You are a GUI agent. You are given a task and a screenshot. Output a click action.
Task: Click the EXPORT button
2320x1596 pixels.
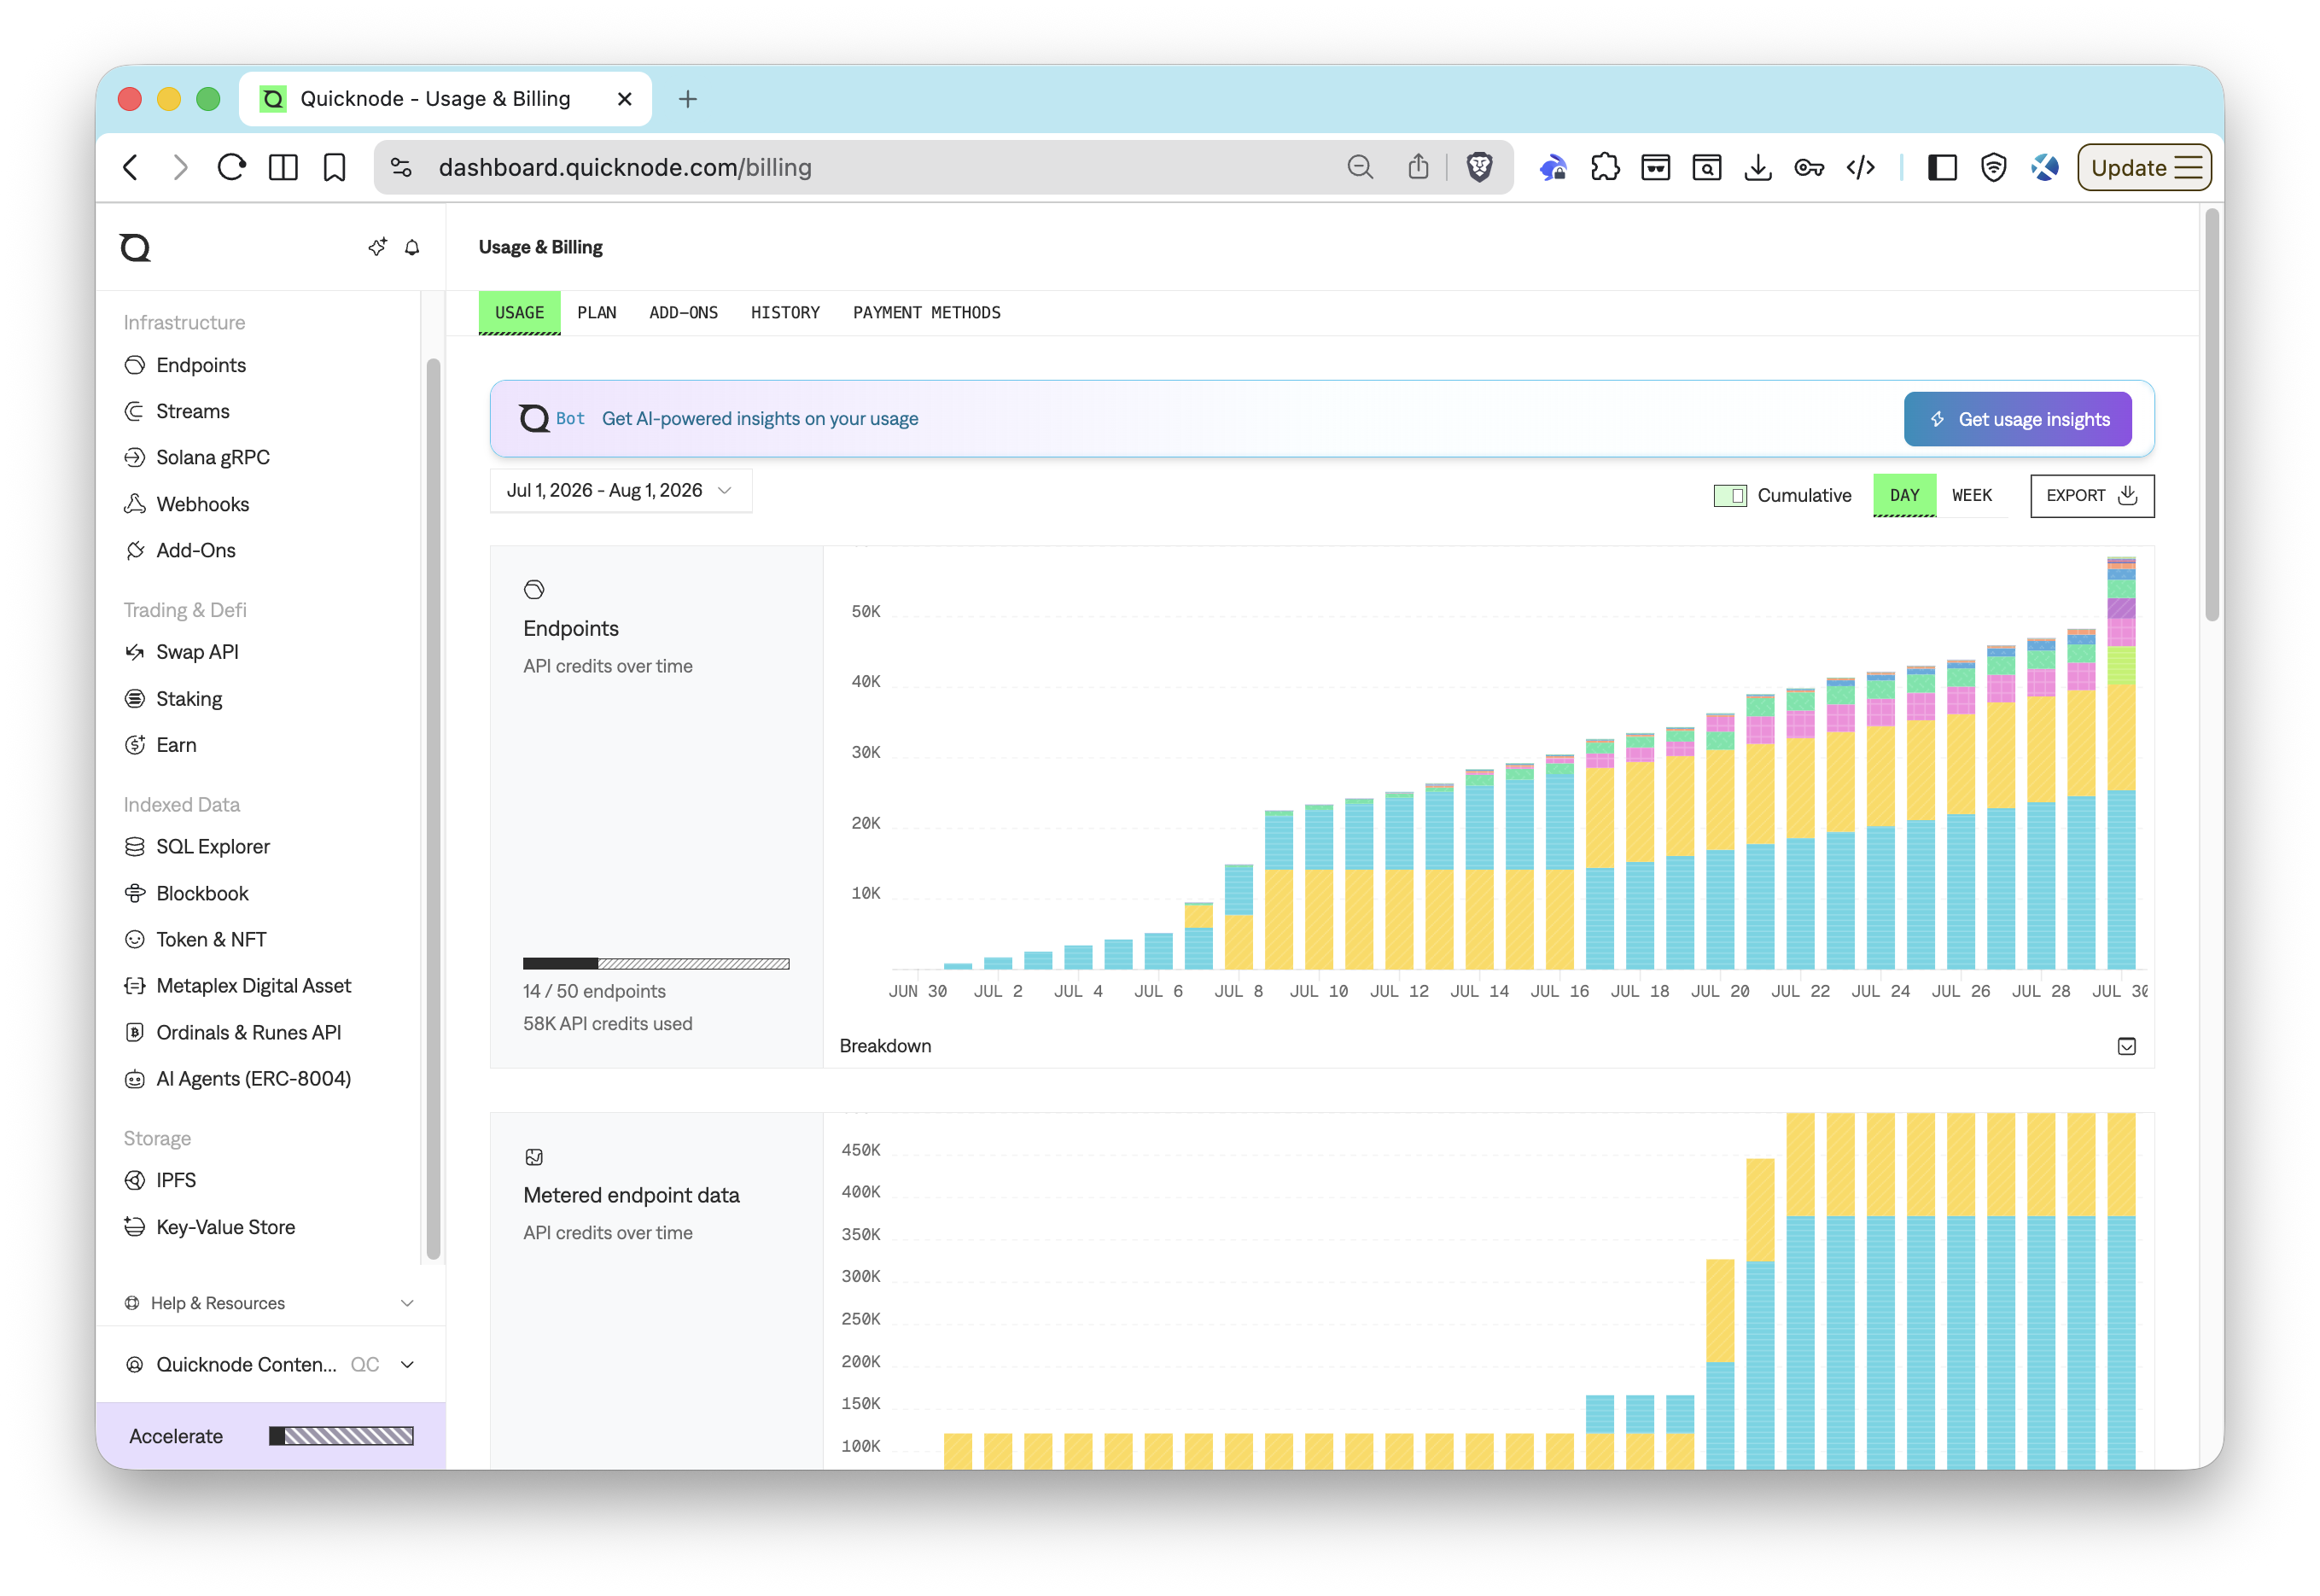click(x=2091, y=496)
